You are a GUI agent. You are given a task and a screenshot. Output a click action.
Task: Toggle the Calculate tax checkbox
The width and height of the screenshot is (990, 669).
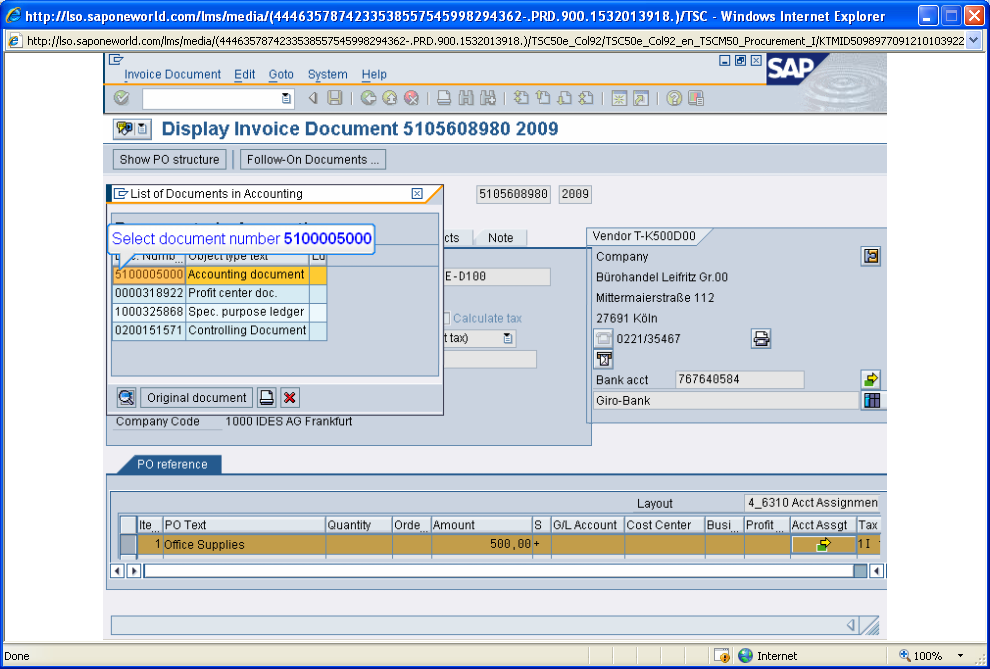(446, 319)
